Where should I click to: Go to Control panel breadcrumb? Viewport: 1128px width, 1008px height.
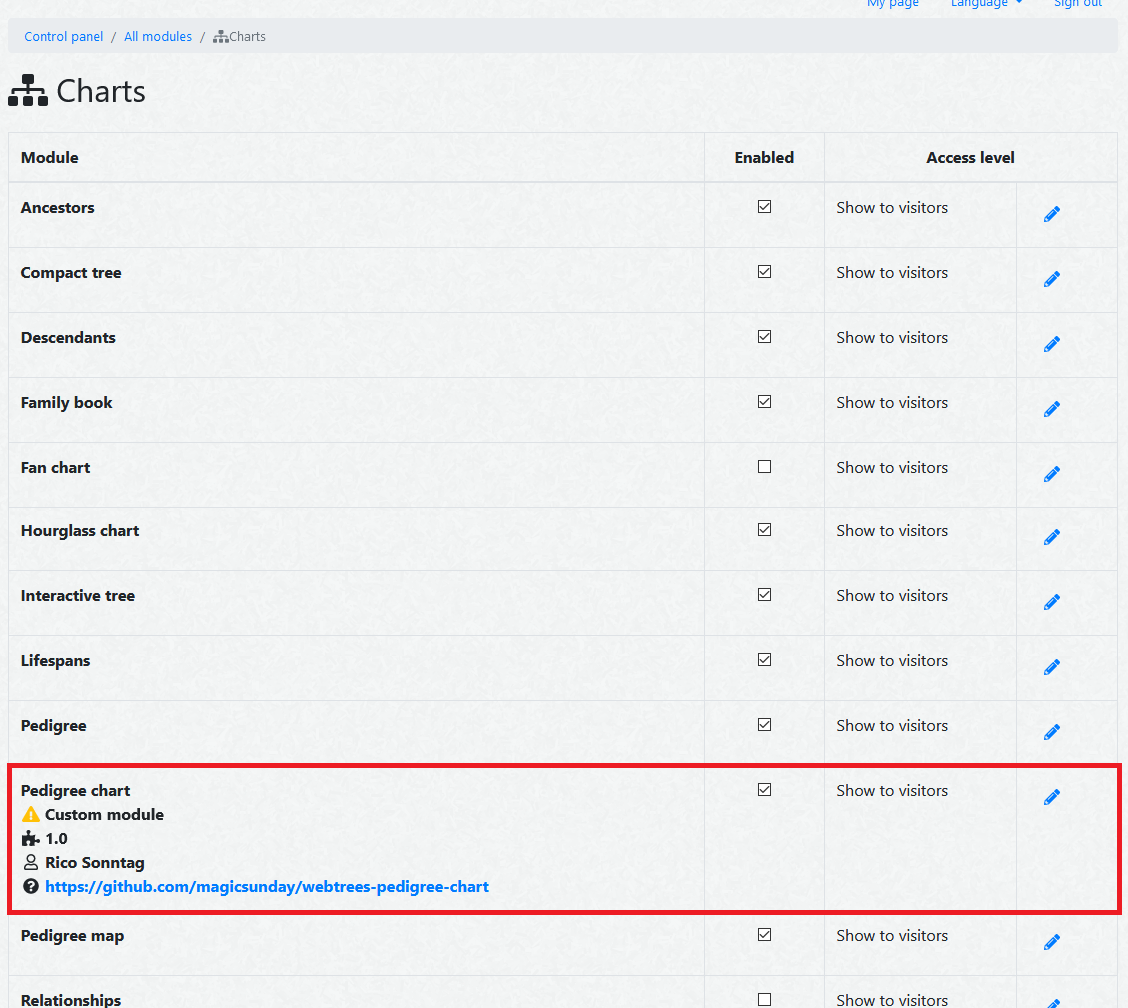[x=63, y=37]
